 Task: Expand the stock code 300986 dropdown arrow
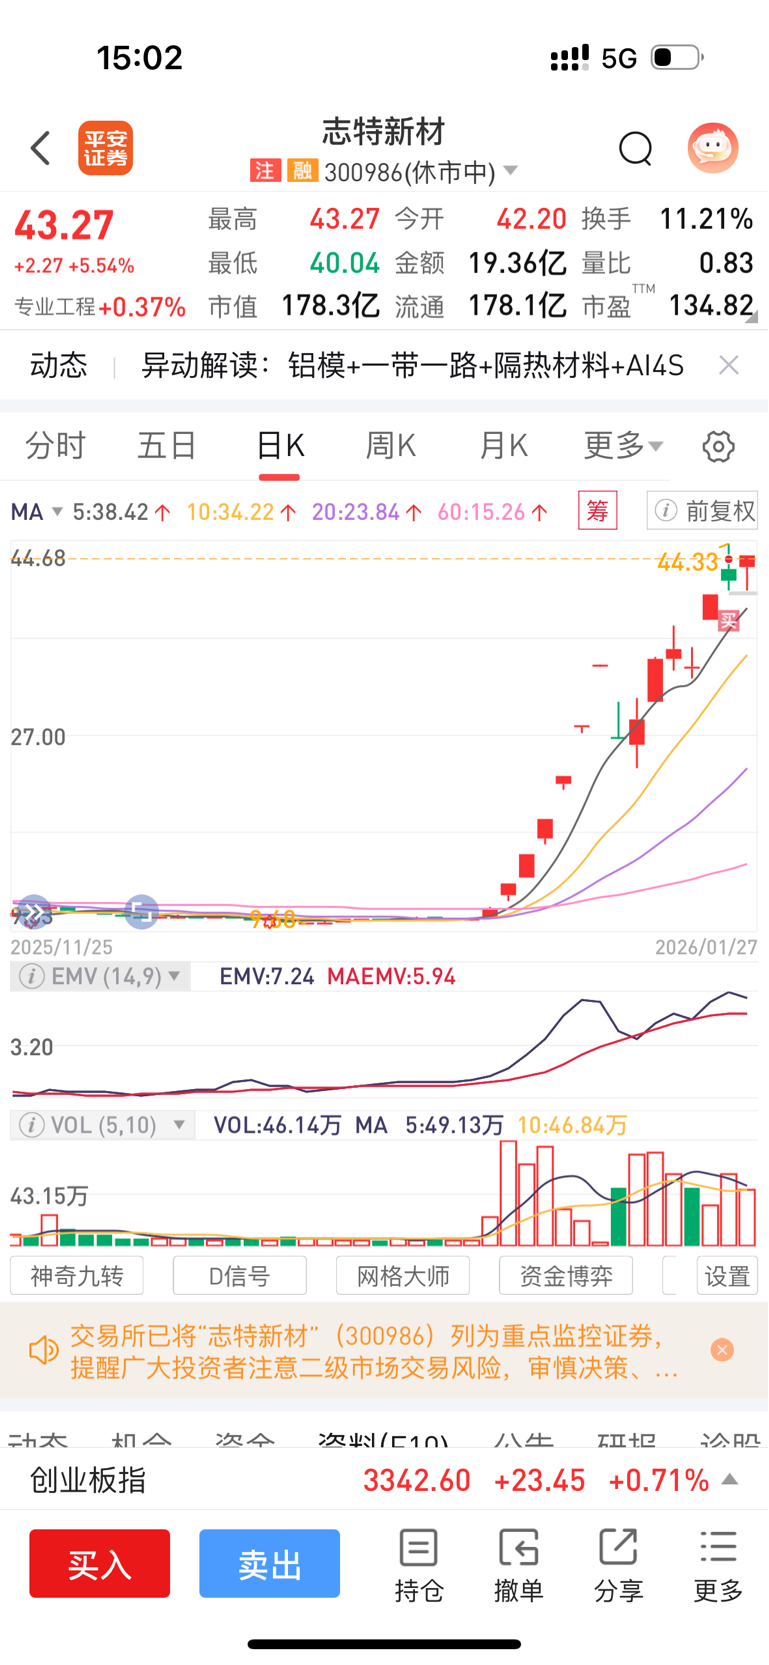(x=510, y=171)
